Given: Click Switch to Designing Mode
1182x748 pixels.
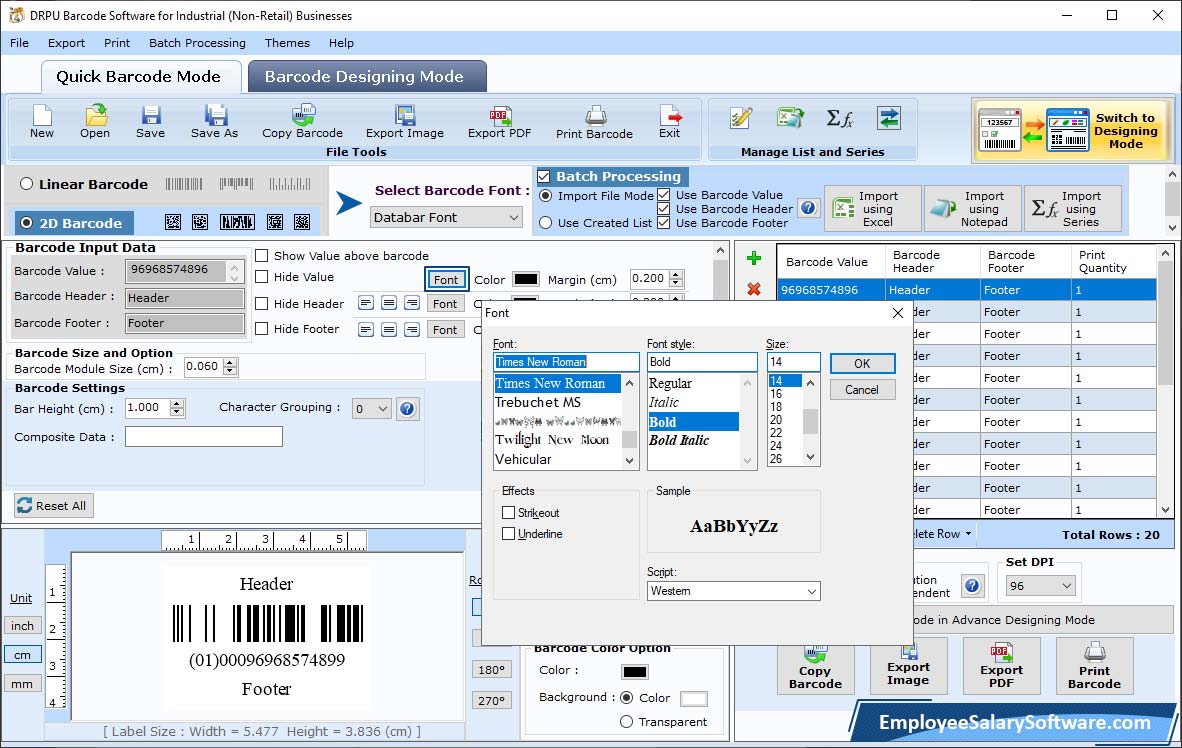Looking at the screenshot, I should tap(1070, 130).
